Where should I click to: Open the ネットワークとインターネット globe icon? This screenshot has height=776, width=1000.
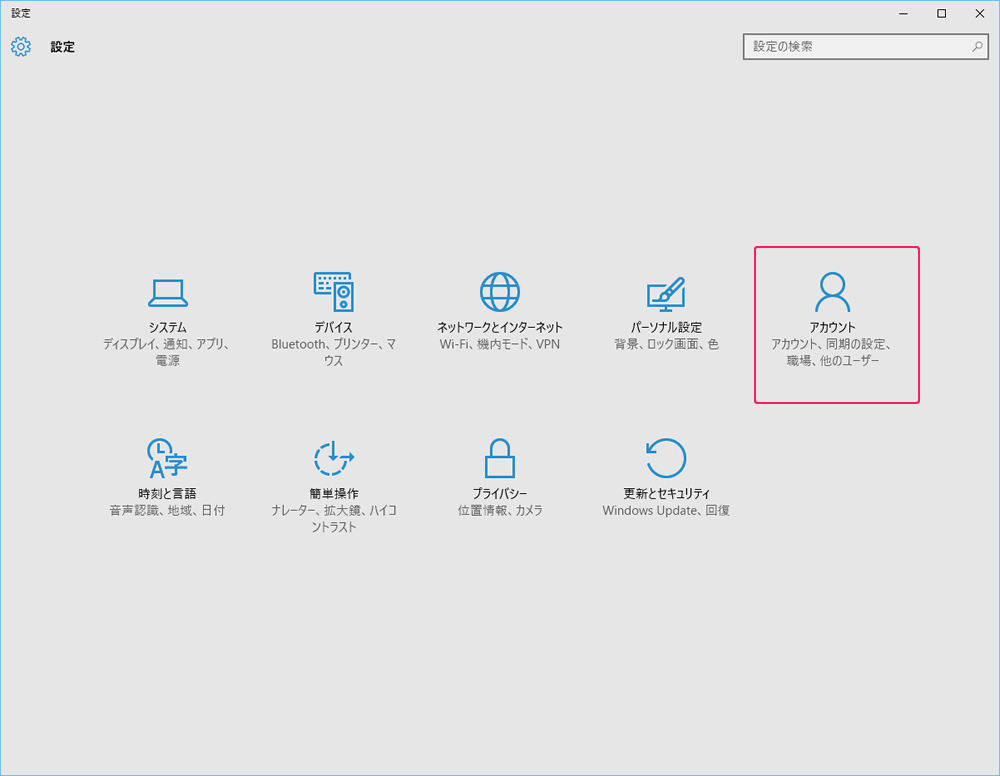click(499, 292)
